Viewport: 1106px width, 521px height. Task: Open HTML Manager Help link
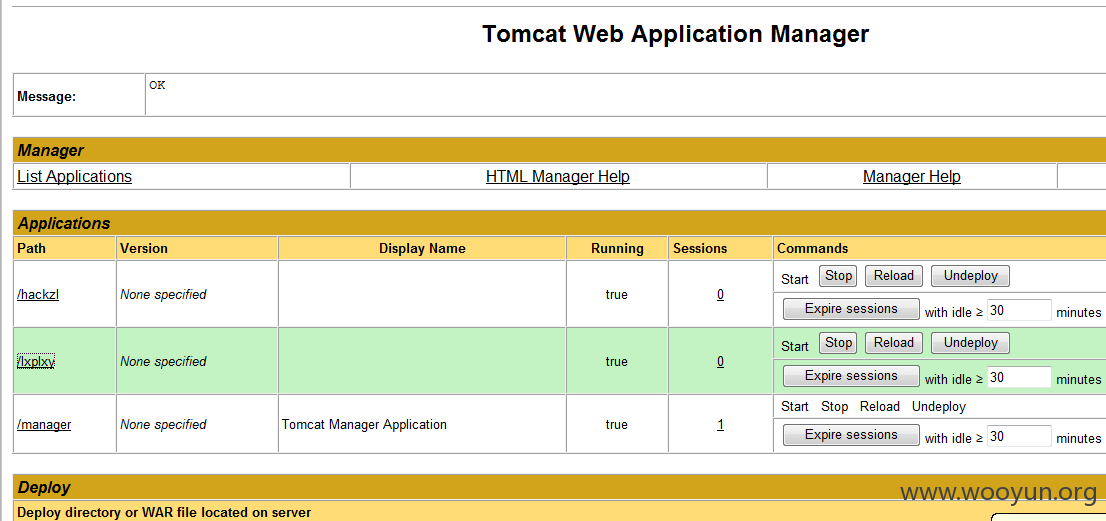tap(558, 176)
